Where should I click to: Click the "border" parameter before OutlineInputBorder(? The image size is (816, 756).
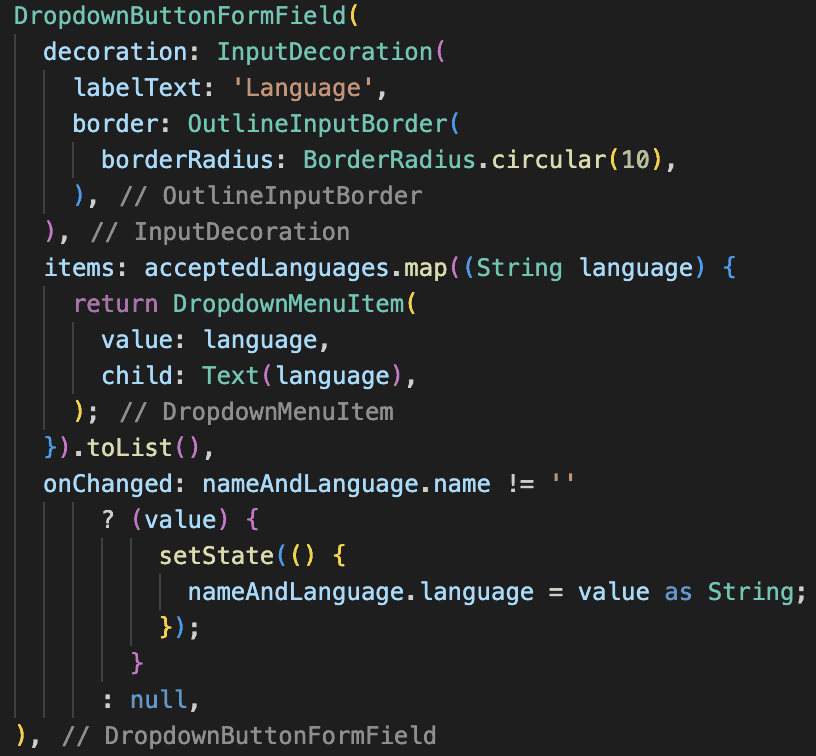point(116,123)
